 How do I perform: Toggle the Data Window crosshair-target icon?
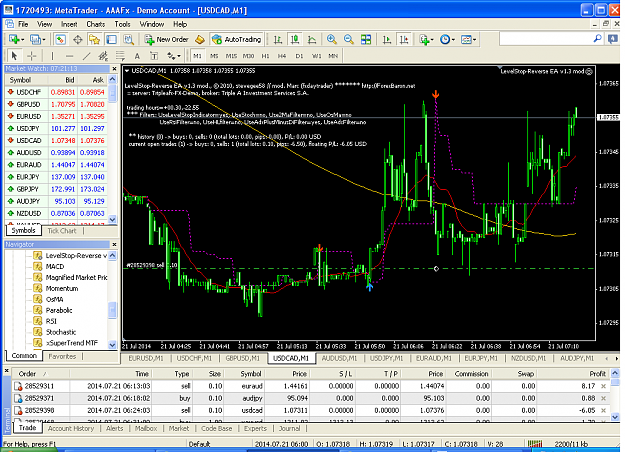pyautogui.click(x=78, y=39)
